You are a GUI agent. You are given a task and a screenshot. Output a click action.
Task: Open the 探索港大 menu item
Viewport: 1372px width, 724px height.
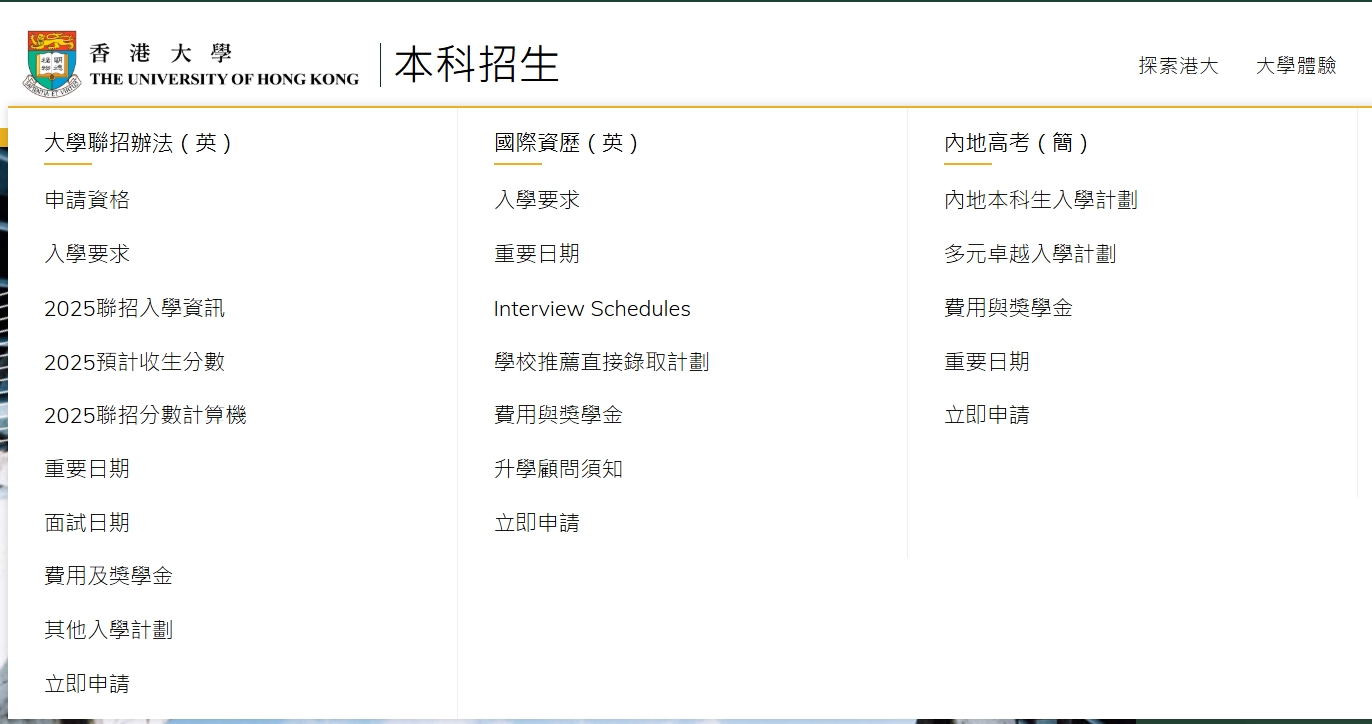pyautogui.click(x=1178, y=66)
